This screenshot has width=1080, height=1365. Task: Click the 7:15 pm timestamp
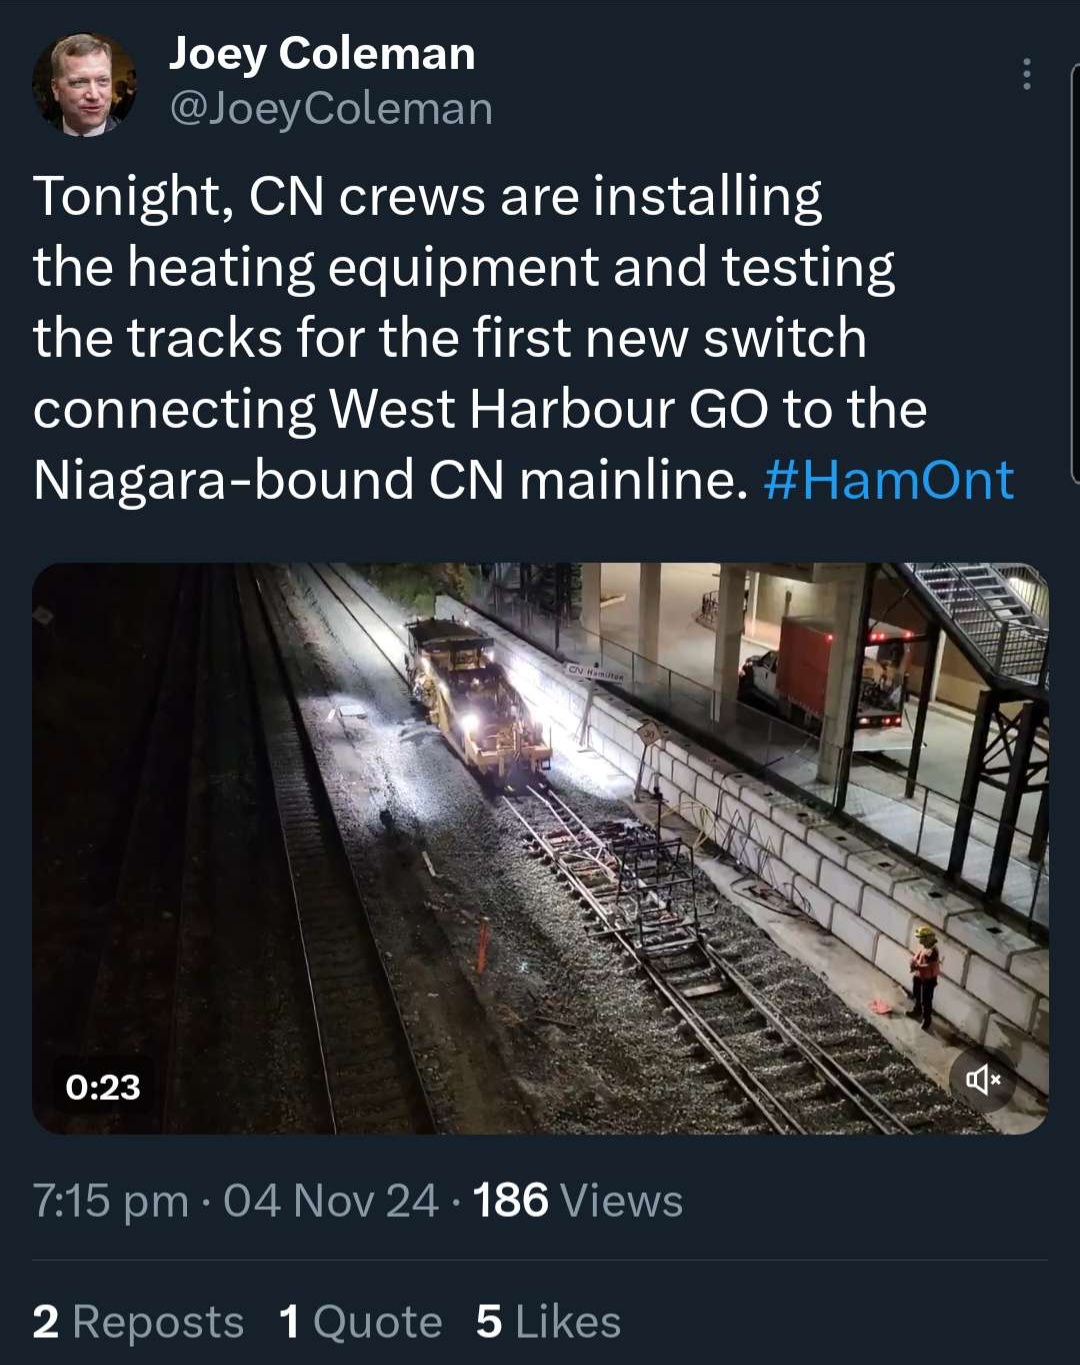(110, 1201)
